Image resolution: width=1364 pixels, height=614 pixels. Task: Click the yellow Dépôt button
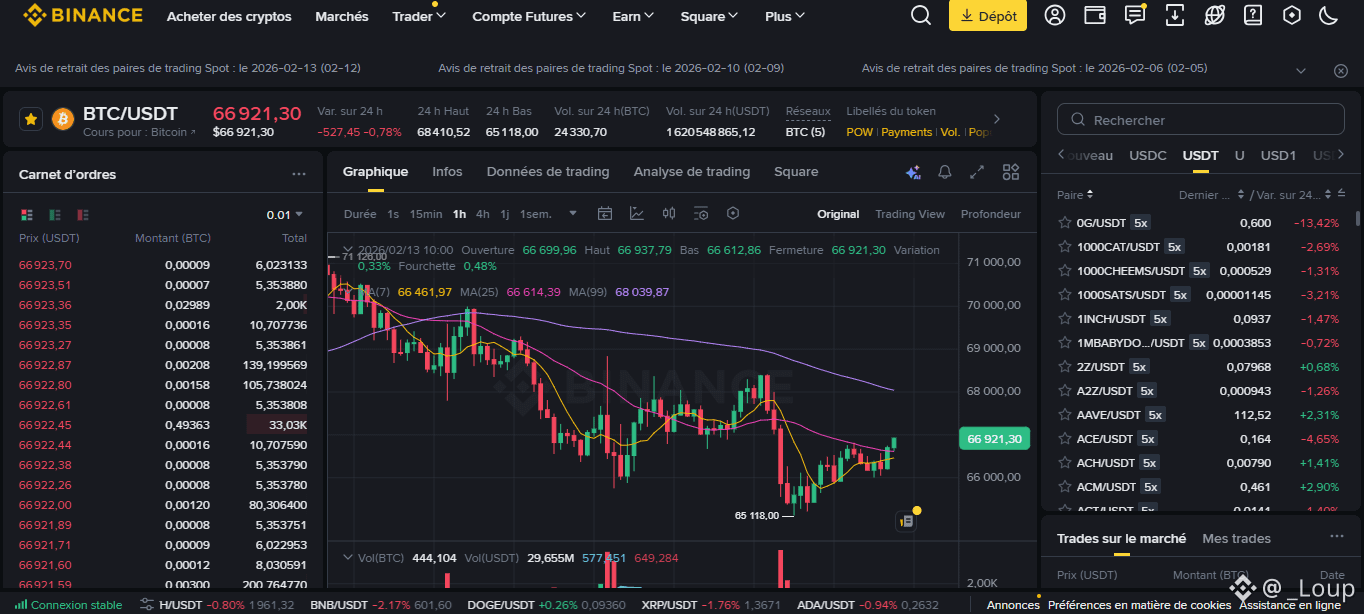point(988,16)
